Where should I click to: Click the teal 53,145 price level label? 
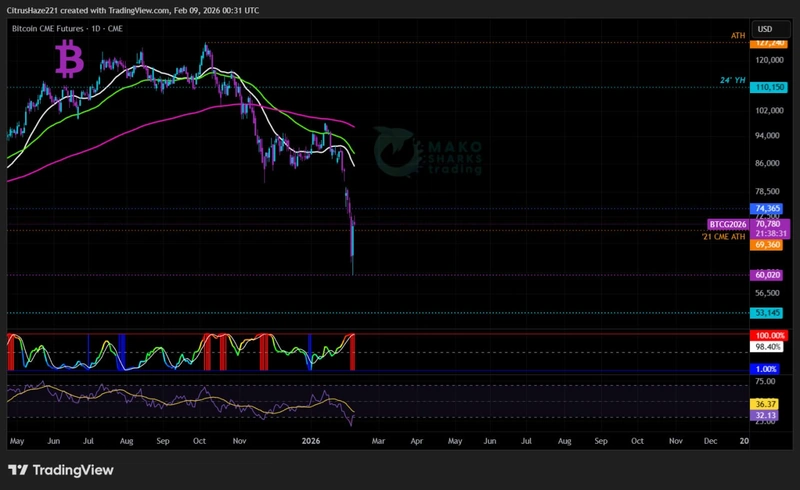coord(767,312)
